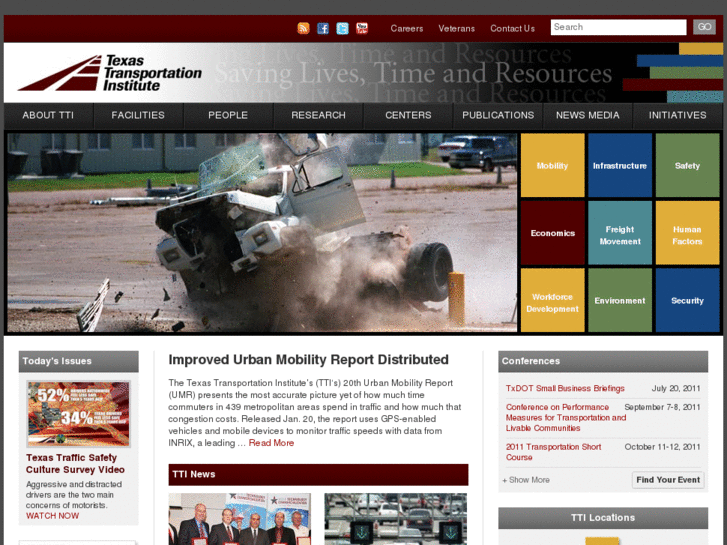The image size is (727, 545).
Task: Select the blue Infrastructure tile
Action: tap(619, 165)
